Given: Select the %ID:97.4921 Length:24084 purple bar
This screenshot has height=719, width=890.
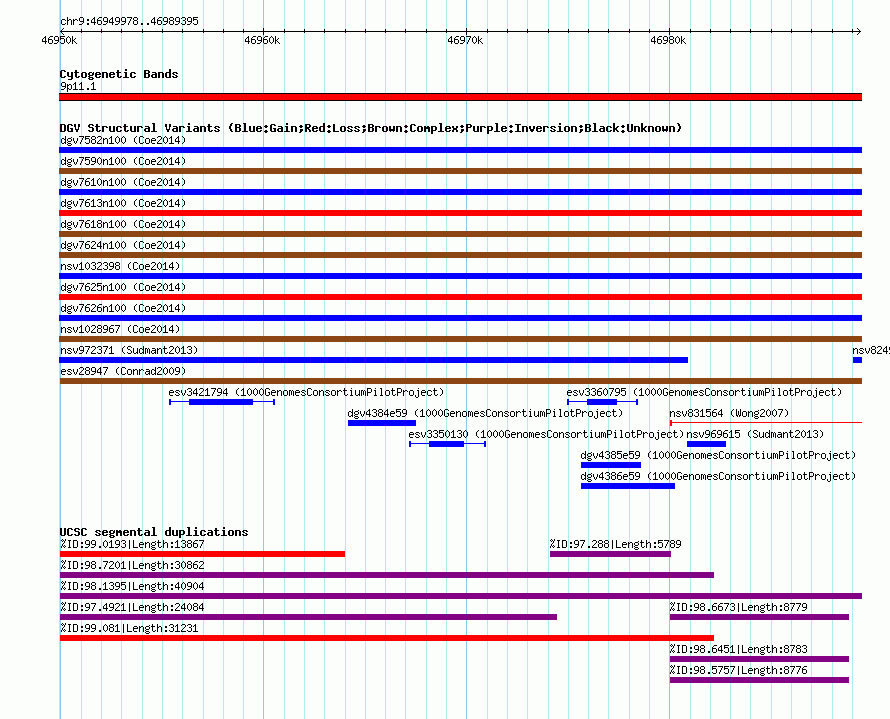Looking at the screenshot, I should pos(308,617).
